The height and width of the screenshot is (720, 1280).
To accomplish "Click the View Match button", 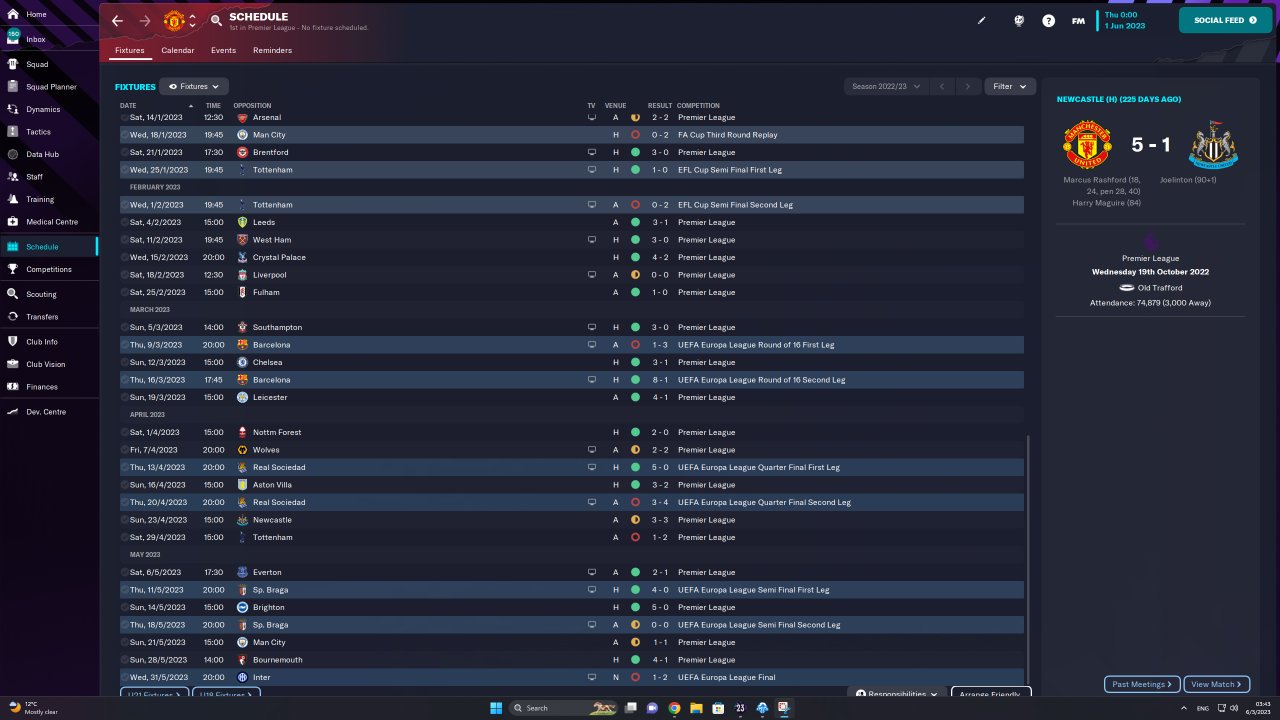I will point(1217,685).
